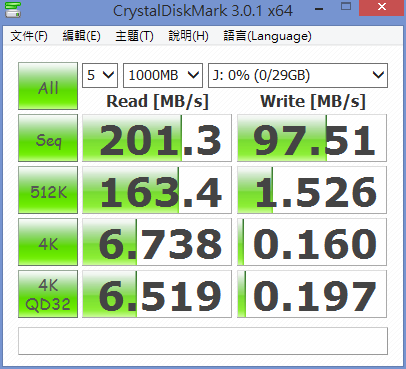Select the 4K read result 6.738
Viewport: 406px width, 369px height.
[157, 242]
